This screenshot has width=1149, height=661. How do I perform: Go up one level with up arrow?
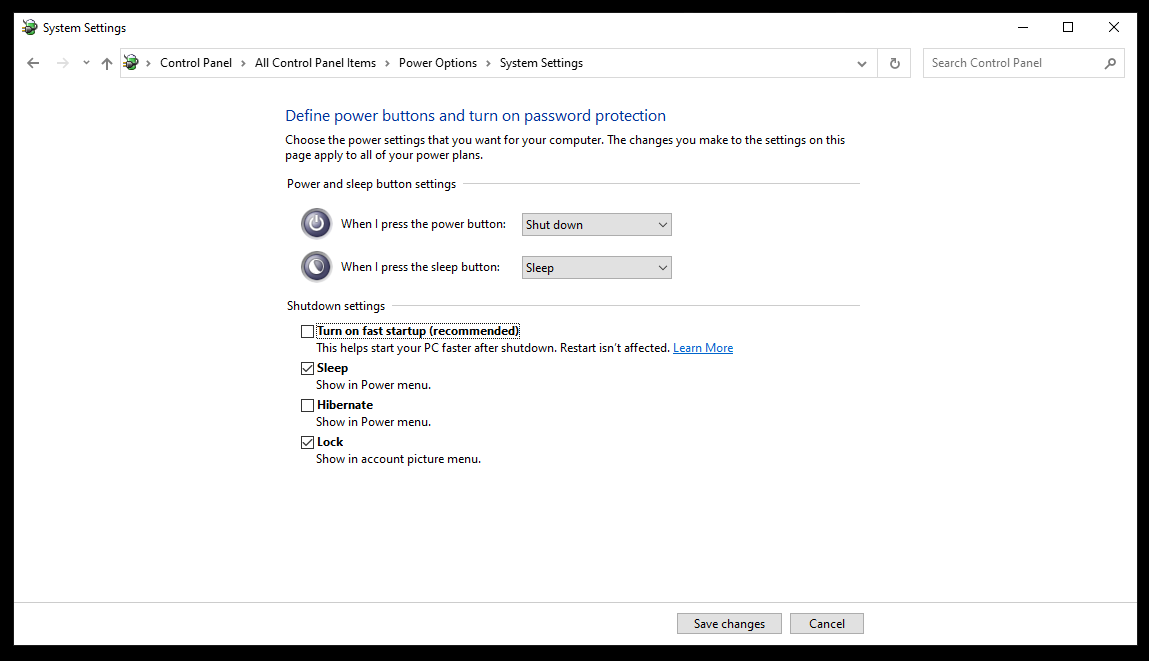tap(107, 63)
